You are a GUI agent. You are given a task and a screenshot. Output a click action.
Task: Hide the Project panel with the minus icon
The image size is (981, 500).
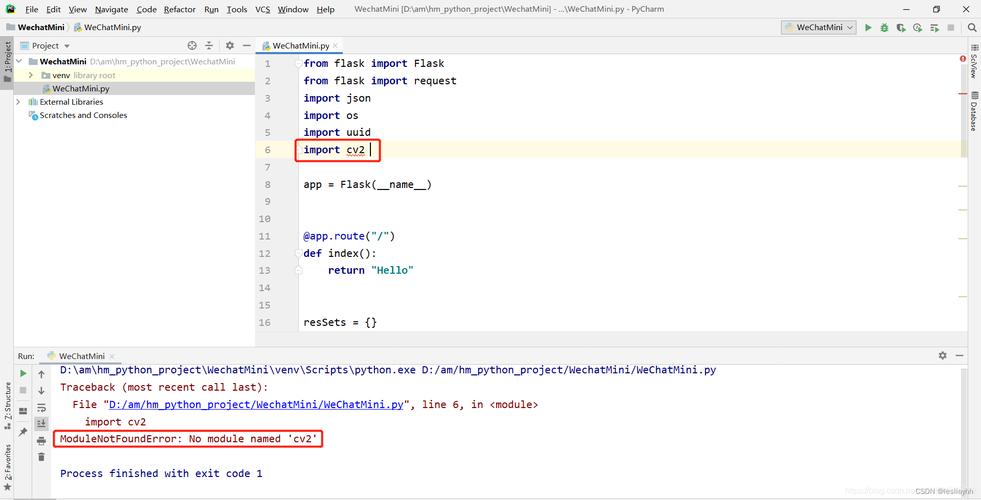(x=247, y=46)
